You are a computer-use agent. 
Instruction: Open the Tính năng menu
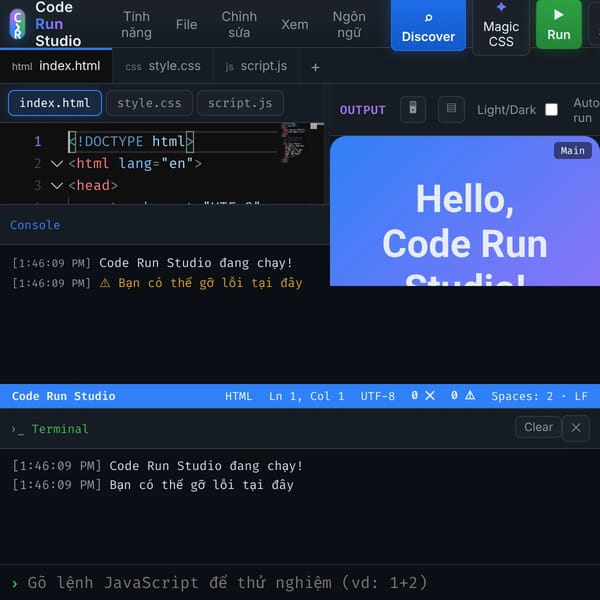coord(136,24)
